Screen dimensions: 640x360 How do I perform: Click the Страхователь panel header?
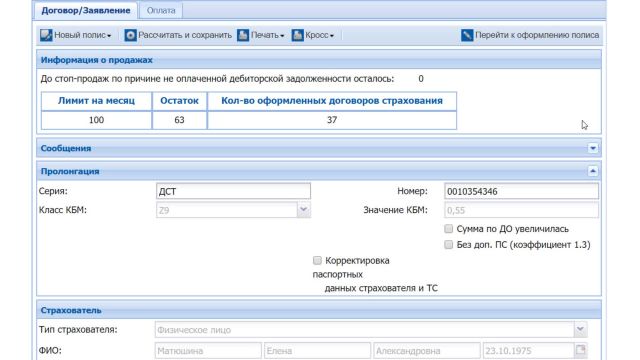pos(319,310)
